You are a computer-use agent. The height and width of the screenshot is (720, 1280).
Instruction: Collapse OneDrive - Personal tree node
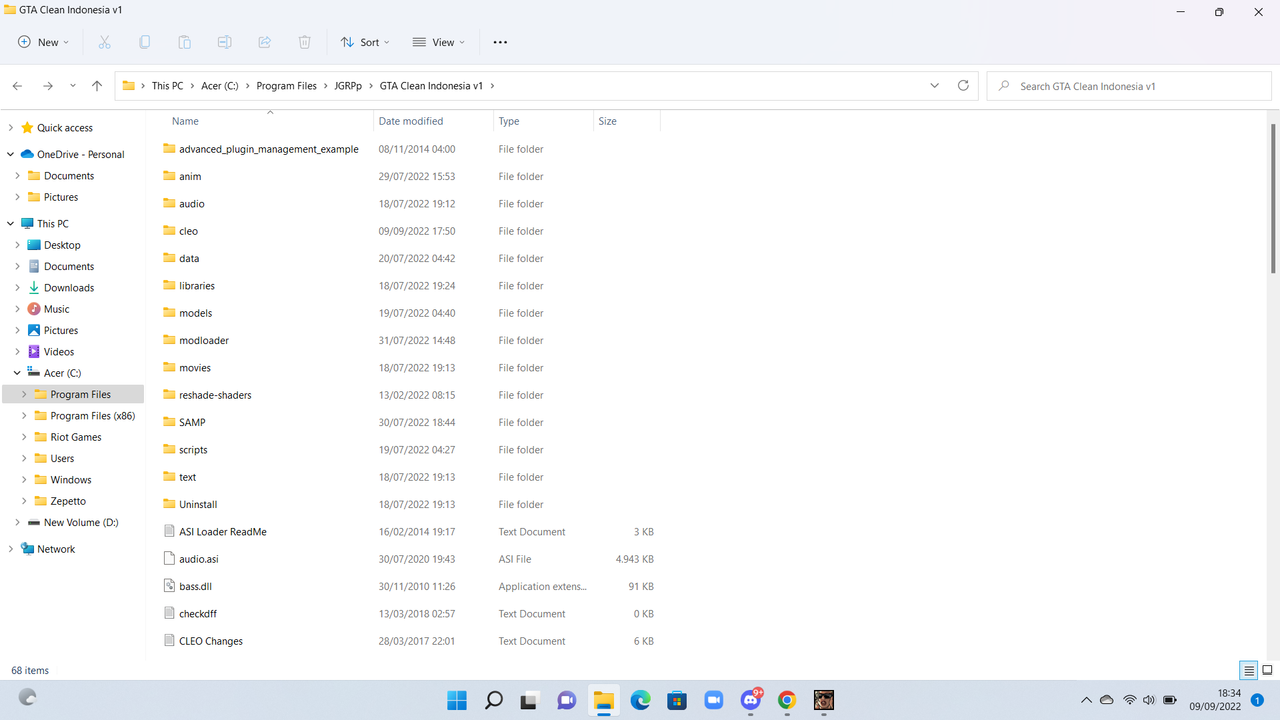(11, 154)
